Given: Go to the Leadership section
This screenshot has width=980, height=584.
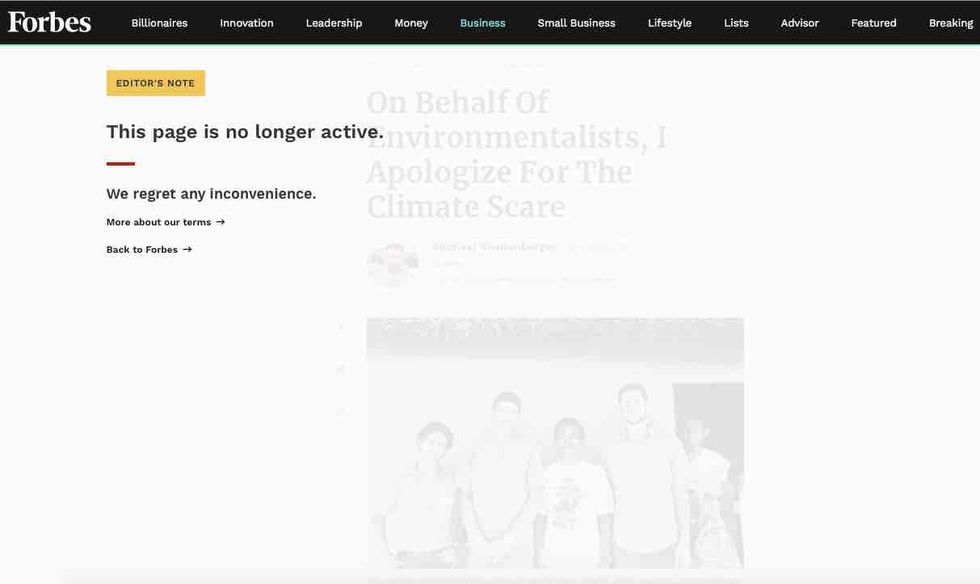Looking at the screenshot, I should [334, 23].
